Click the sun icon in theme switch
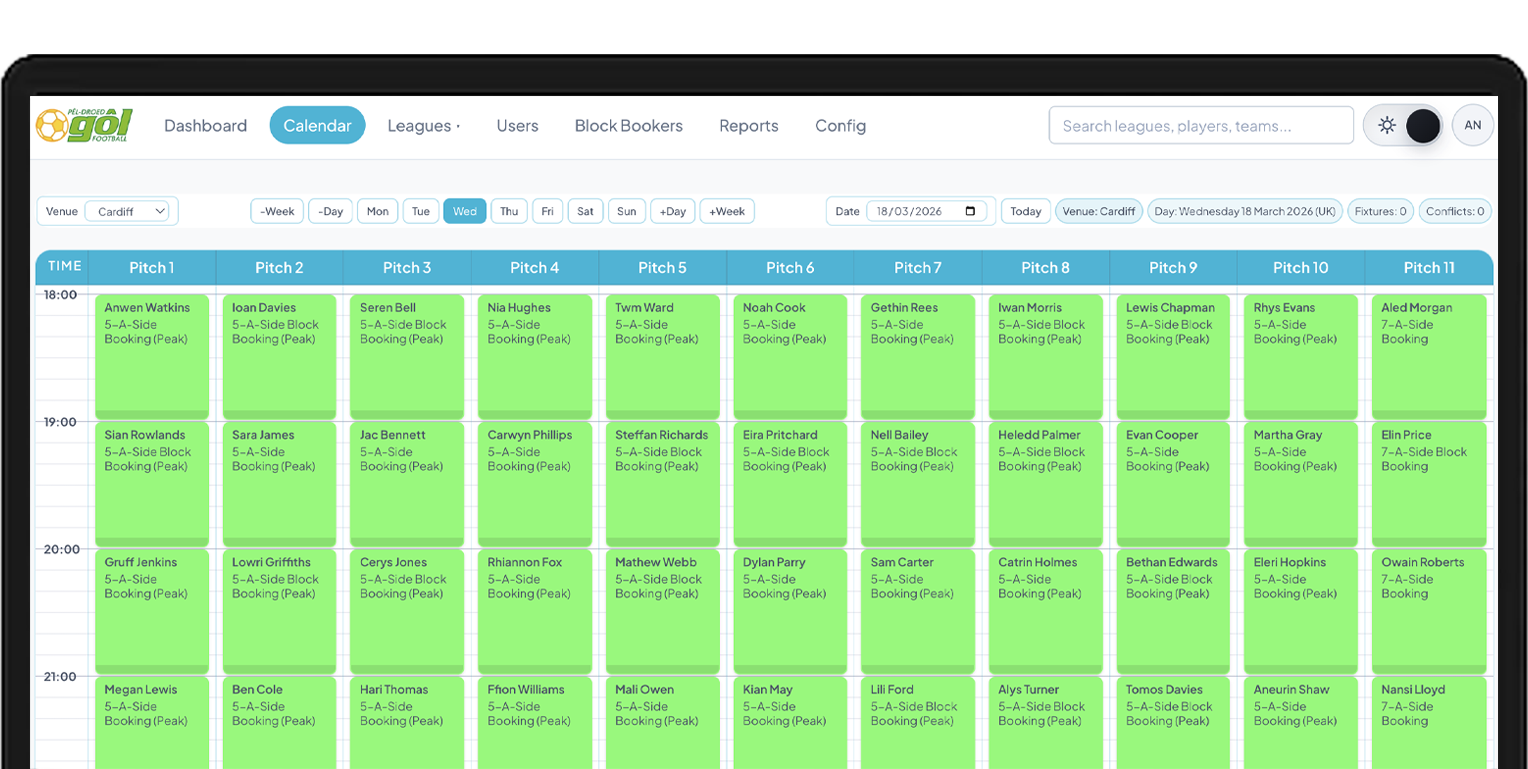The width and height of the screenshot is (1528, 769). click(1386, 126)
